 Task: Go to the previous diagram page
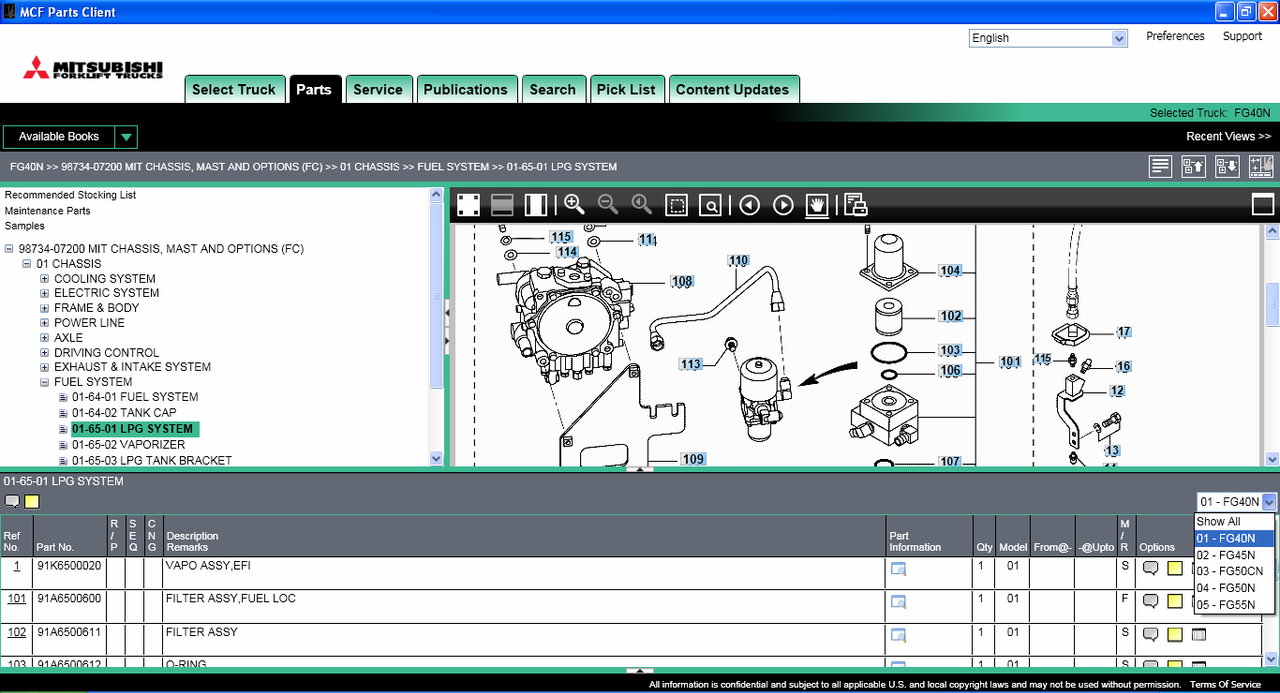coord(749,205)
